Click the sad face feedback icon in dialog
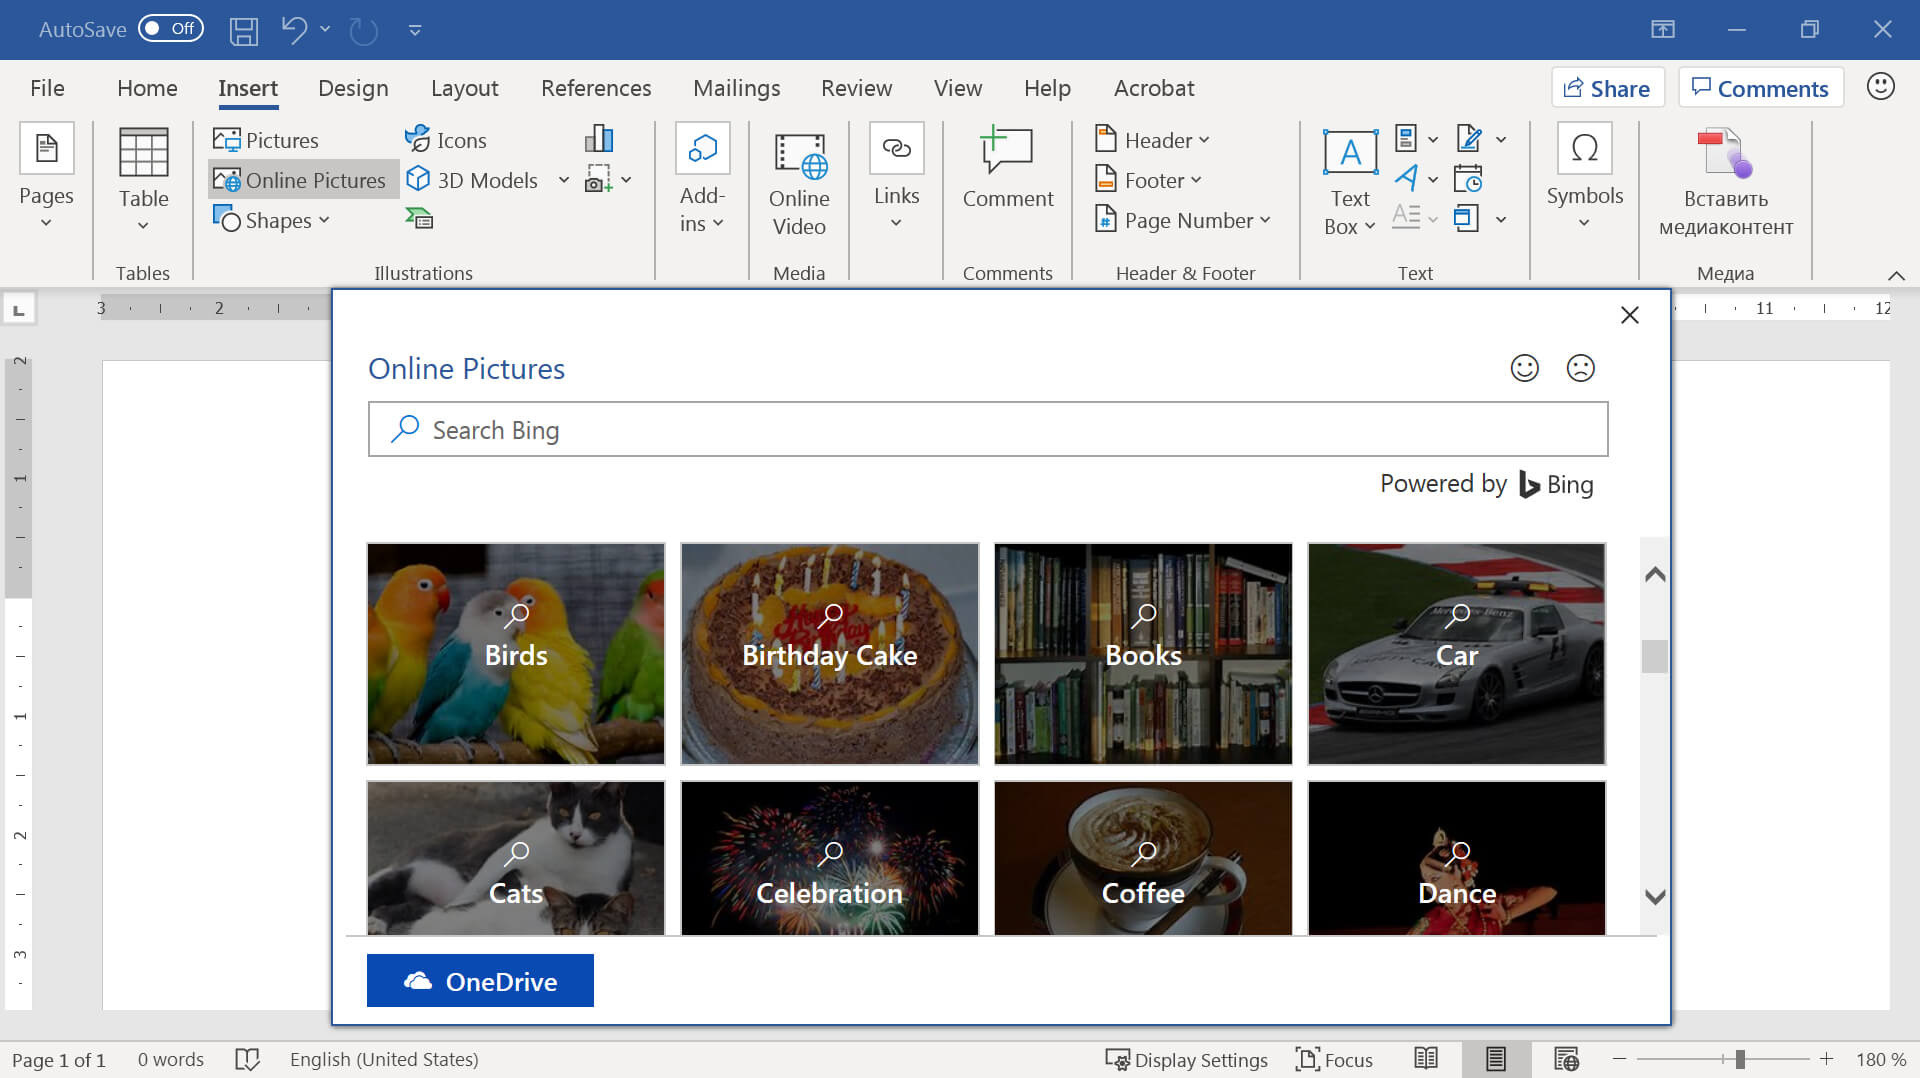1920x1078 pixels. pyautogui.click(x=1580, y=368)
